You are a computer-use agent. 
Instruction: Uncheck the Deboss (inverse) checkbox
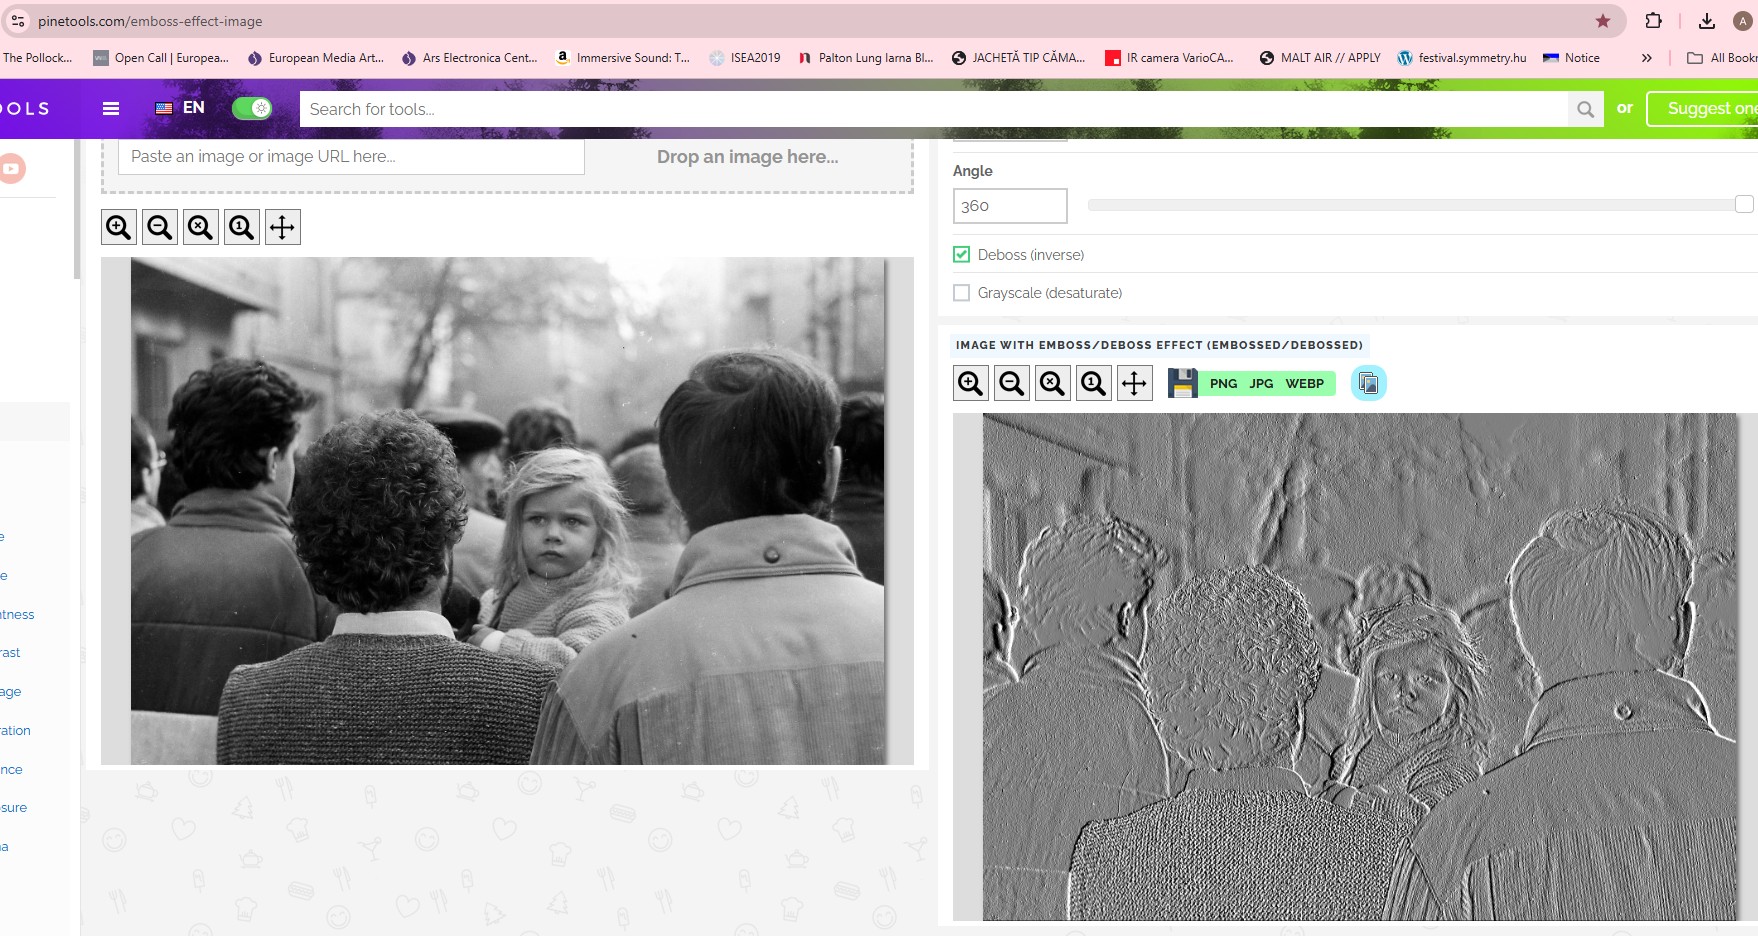962,255
